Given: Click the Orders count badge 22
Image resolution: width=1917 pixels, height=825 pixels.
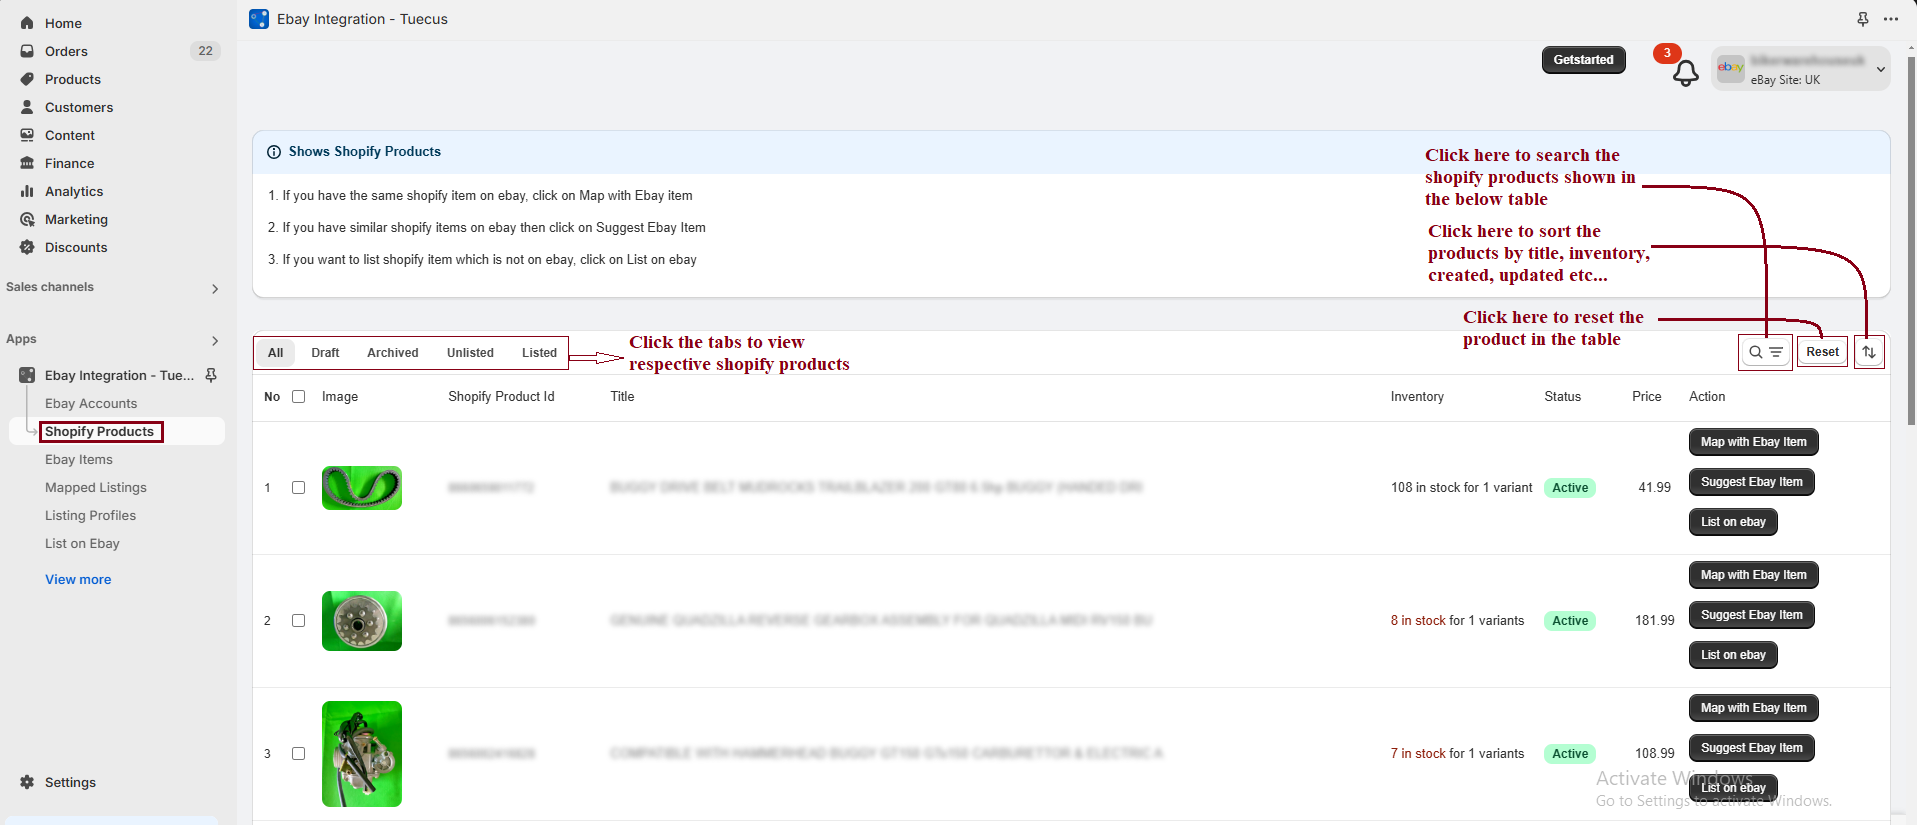Looking at the screenshot, I should coord(205,51).
